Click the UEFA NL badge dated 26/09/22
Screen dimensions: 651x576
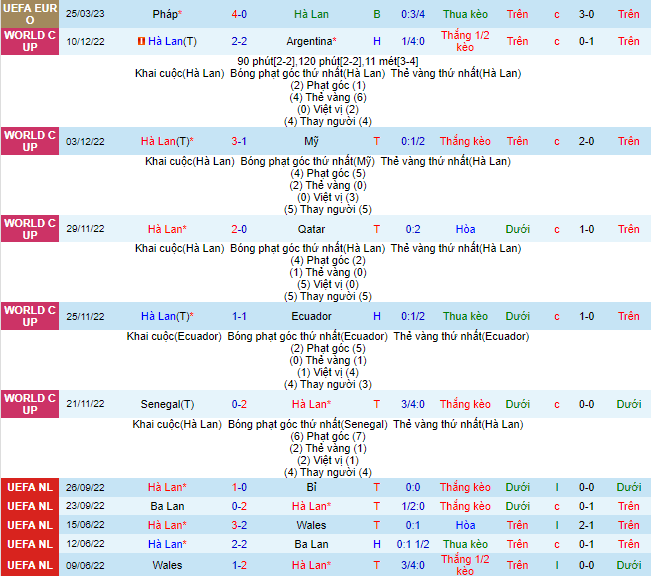(29, 487)
